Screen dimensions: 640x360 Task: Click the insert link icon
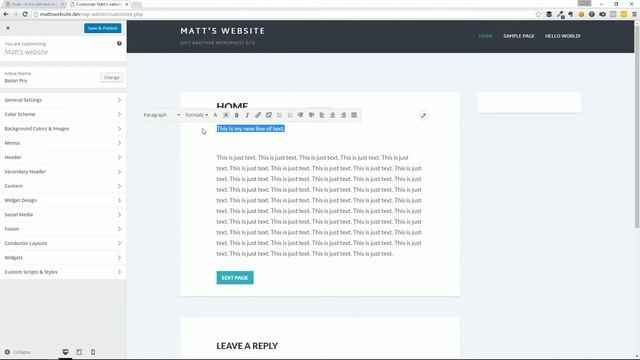point(258,115)
